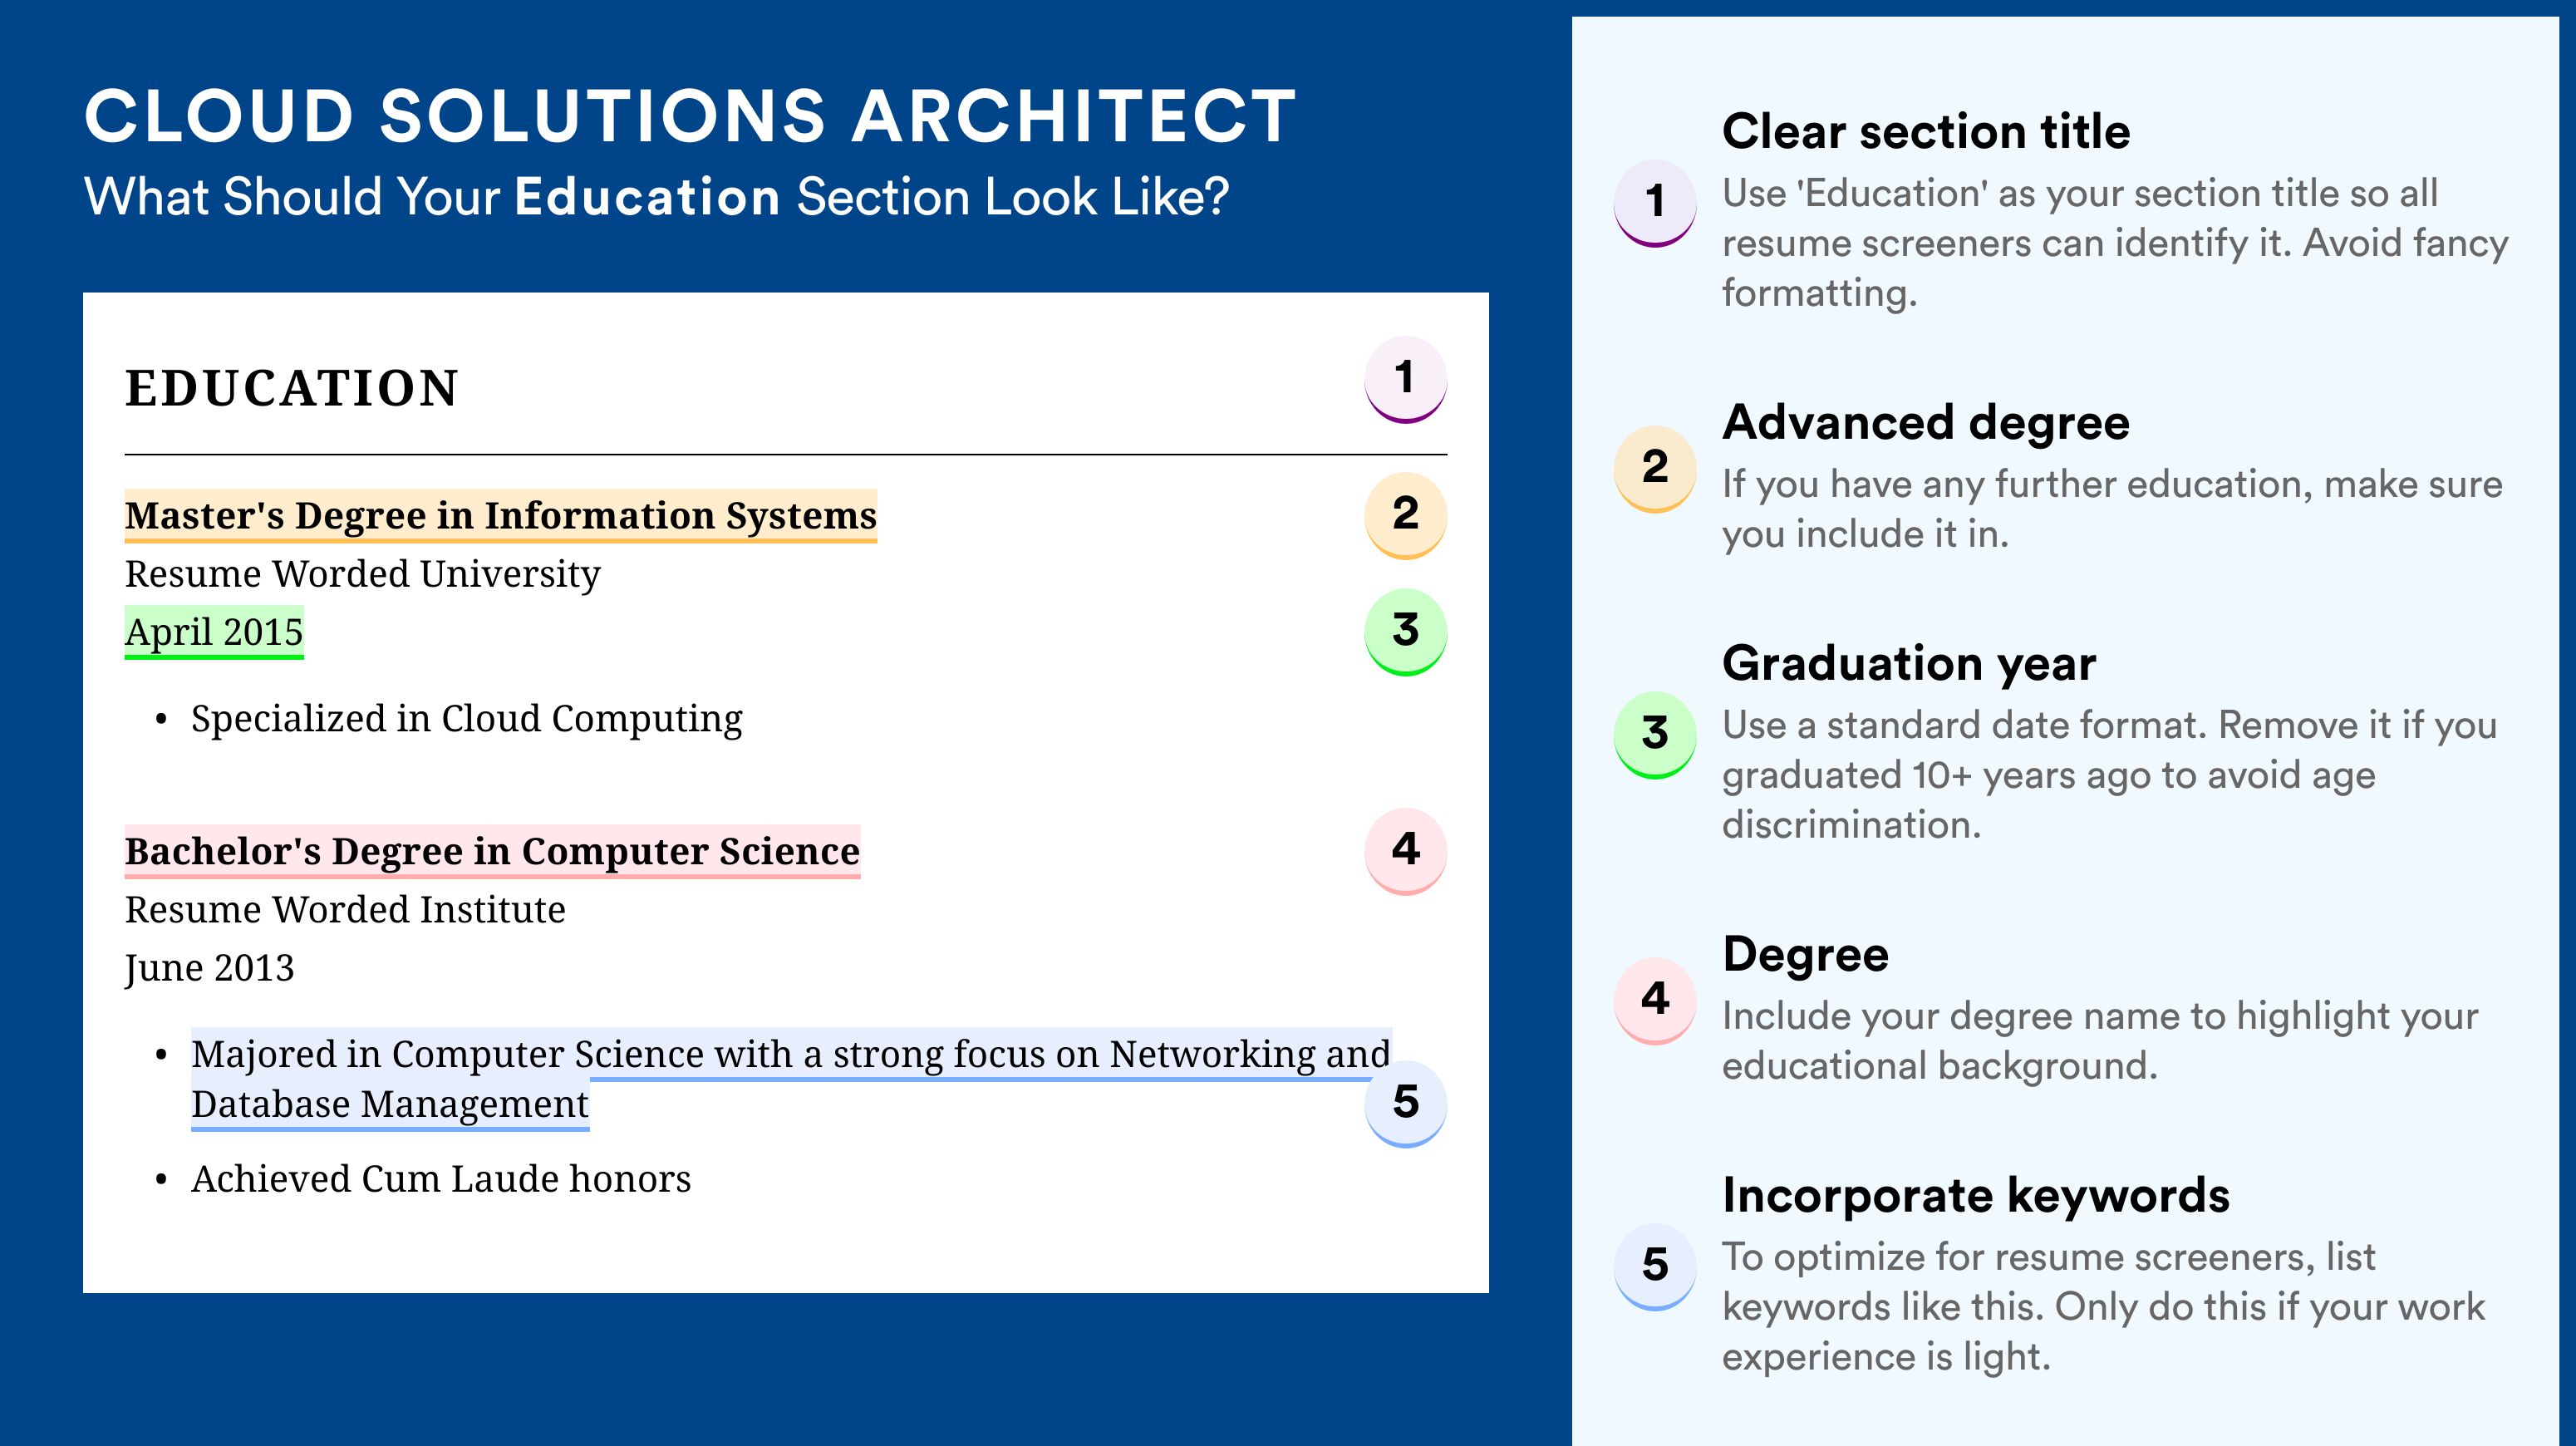This screenshot has width=2576, height=1446.
Task: Select the highlighted Master's Degree in Information Systems
Action: (501, 515)
